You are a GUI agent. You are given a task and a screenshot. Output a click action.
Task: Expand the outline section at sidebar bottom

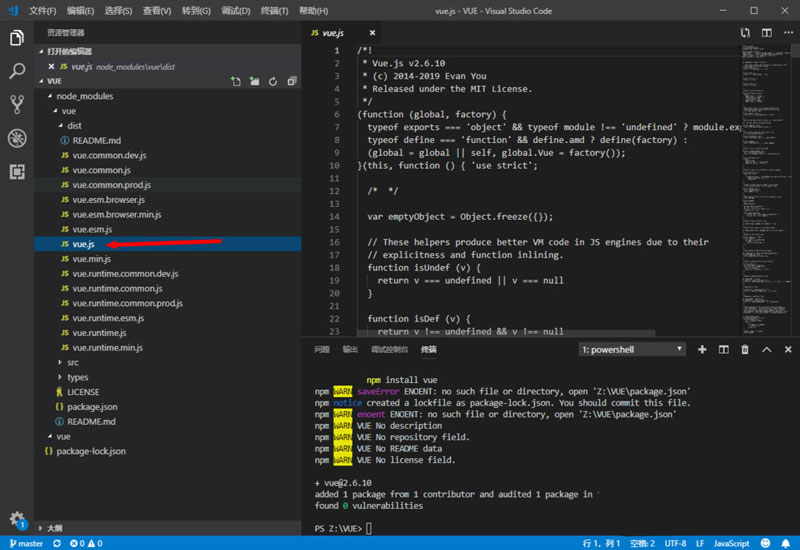coord(53,527)
